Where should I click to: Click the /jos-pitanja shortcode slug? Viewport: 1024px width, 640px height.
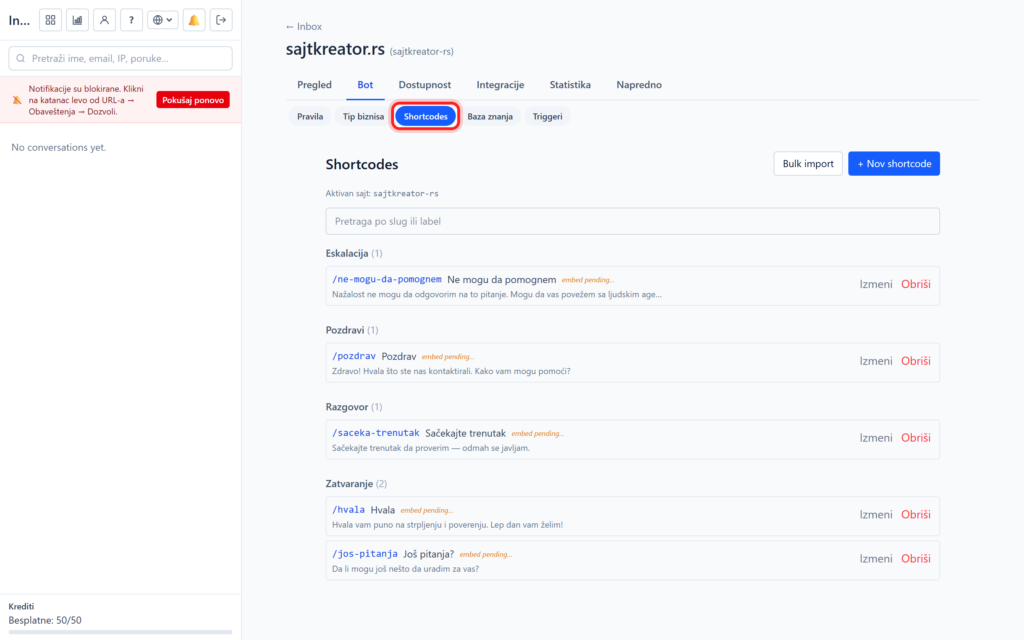[364, 554]
